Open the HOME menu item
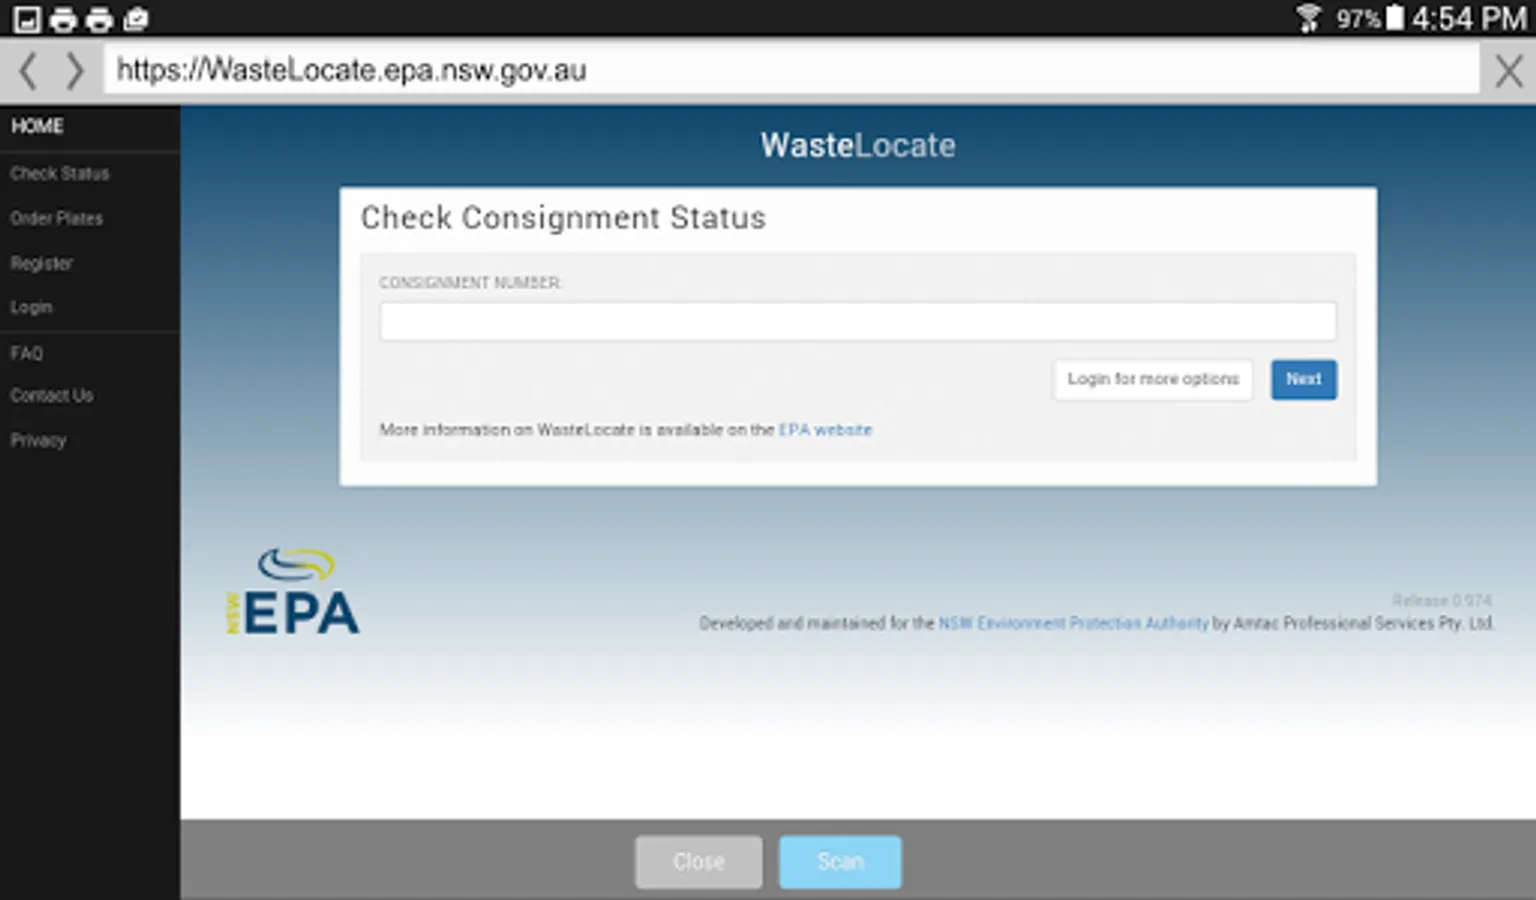The width and height of the screenshot is (1536, 900). 37,126
